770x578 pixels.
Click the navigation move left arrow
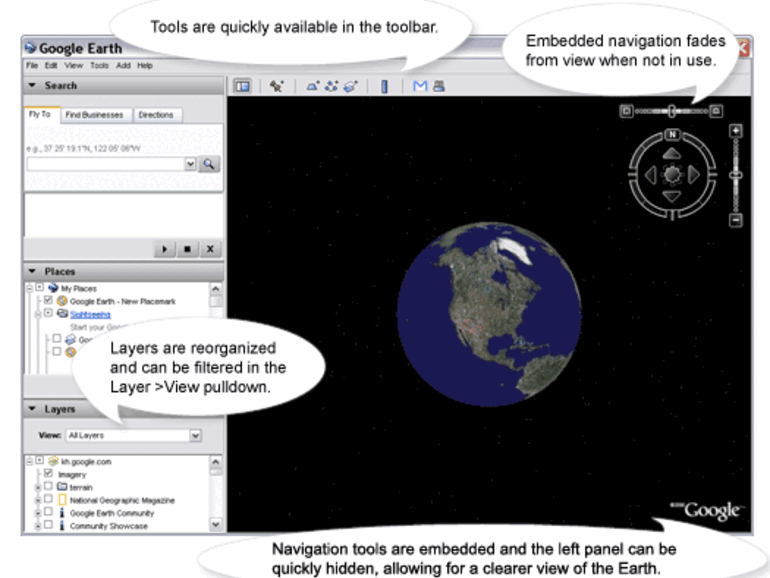(x=650, y=175)
